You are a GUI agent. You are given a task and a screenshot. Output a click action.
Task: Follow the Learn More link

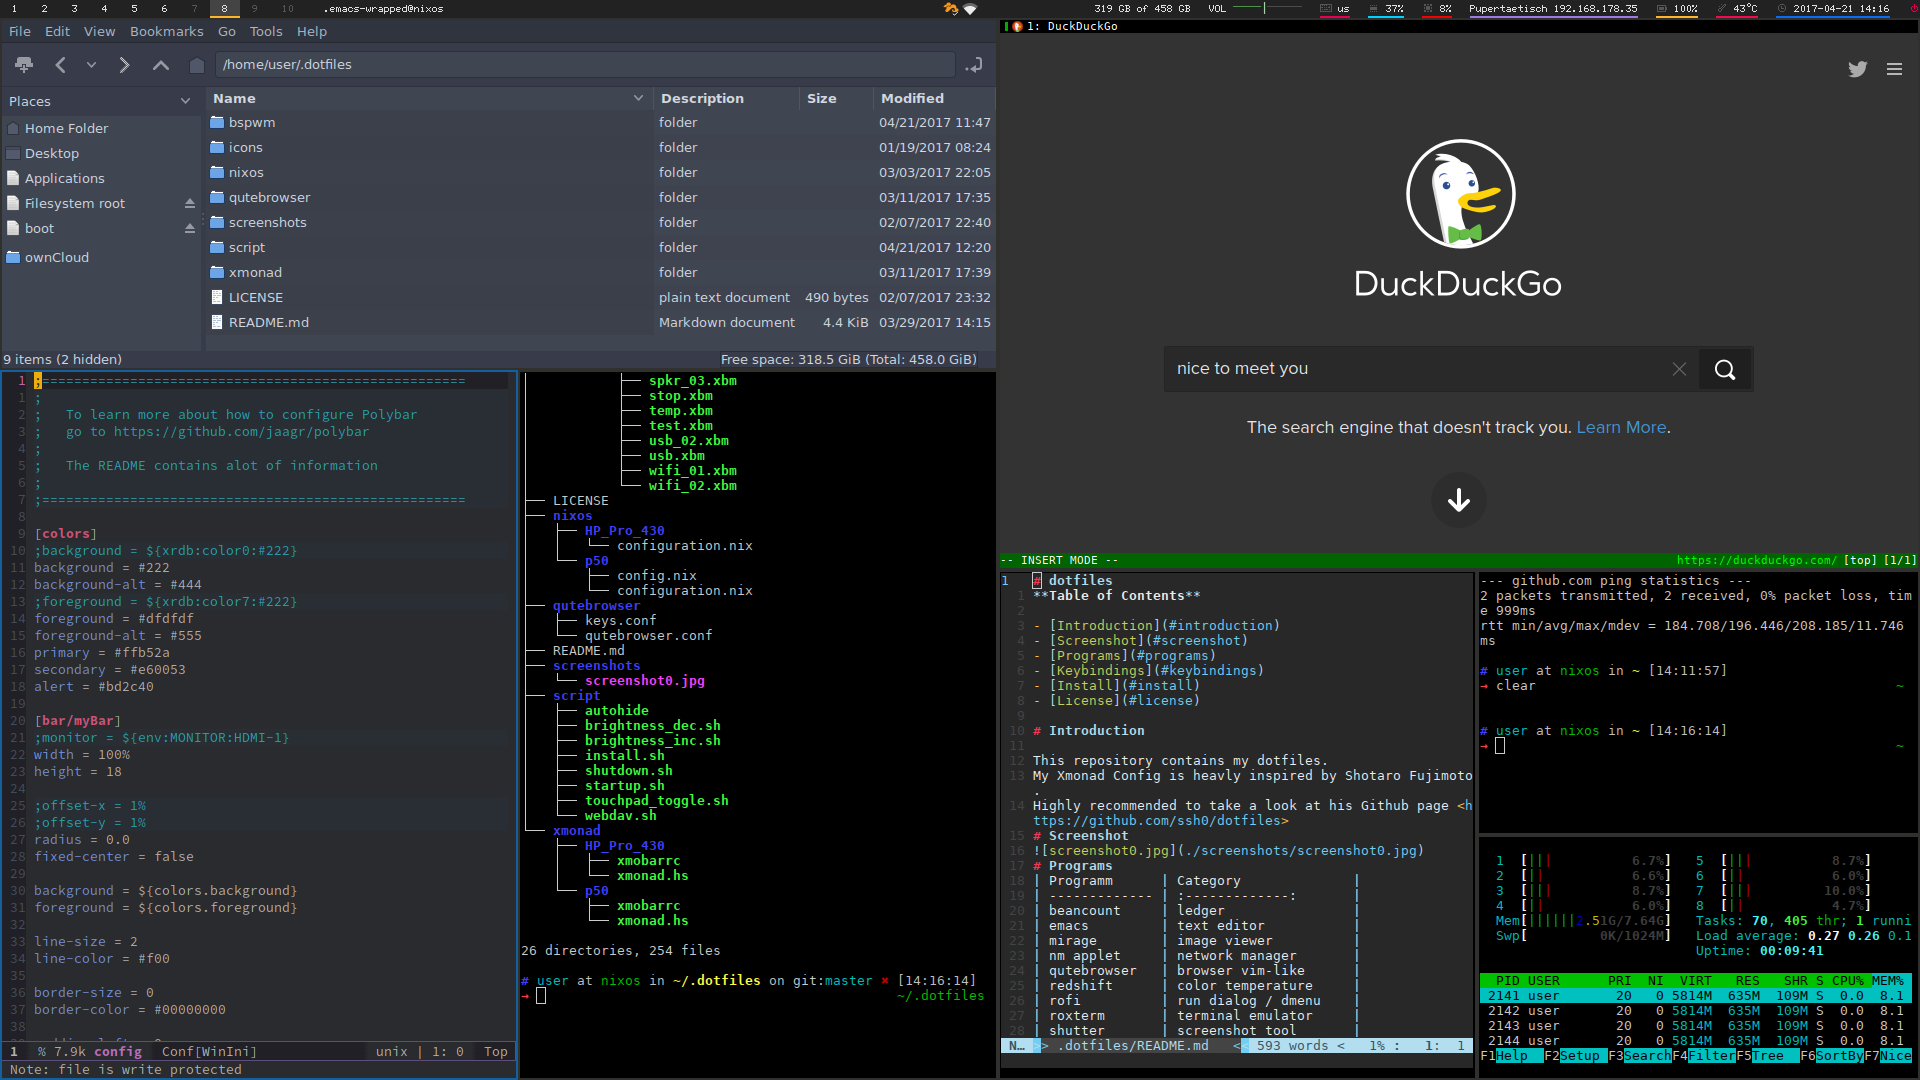(x=1621, y=427)
